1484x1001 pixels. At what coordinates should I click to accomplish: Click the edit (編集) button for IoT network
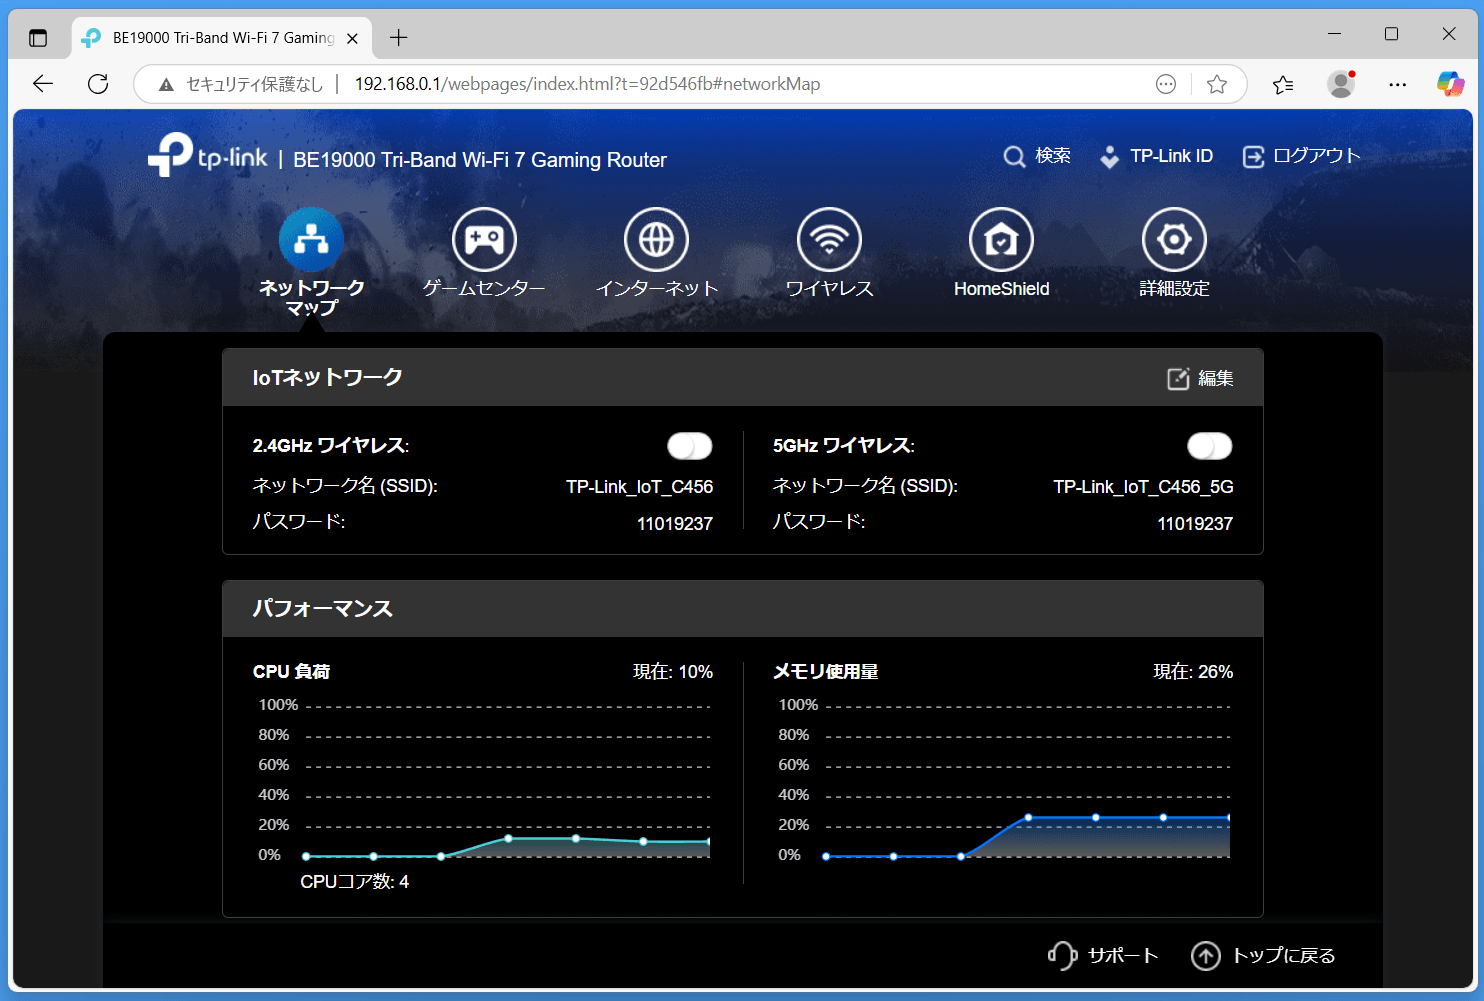coord(1200,378)
